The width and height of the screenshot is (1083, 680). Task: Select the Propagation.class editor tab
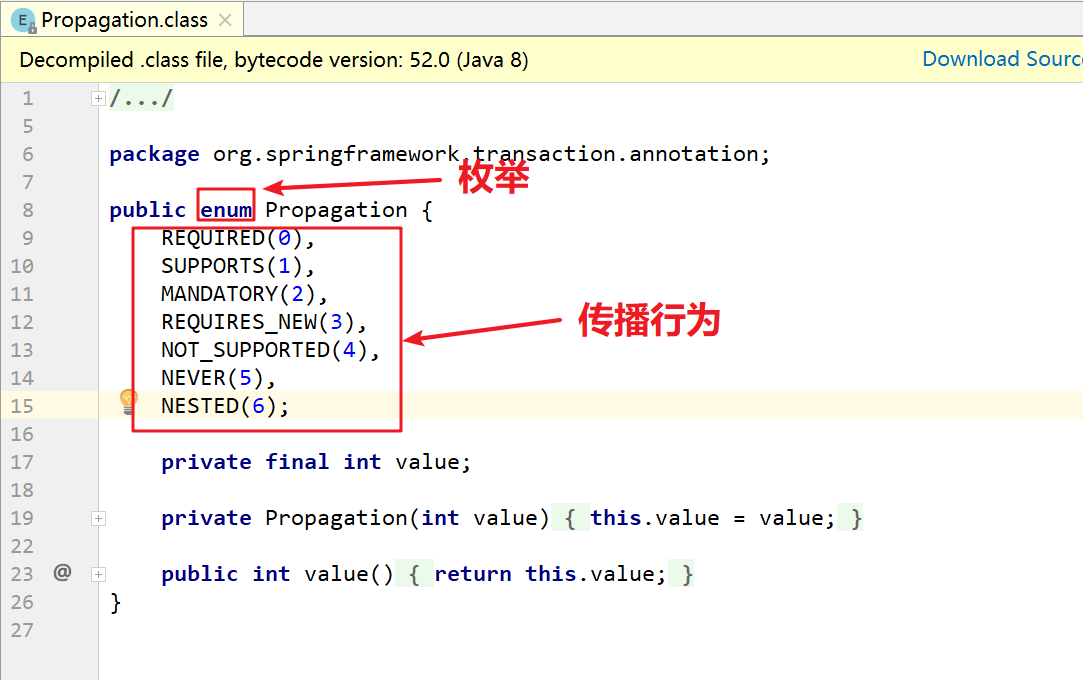(122, 19)
